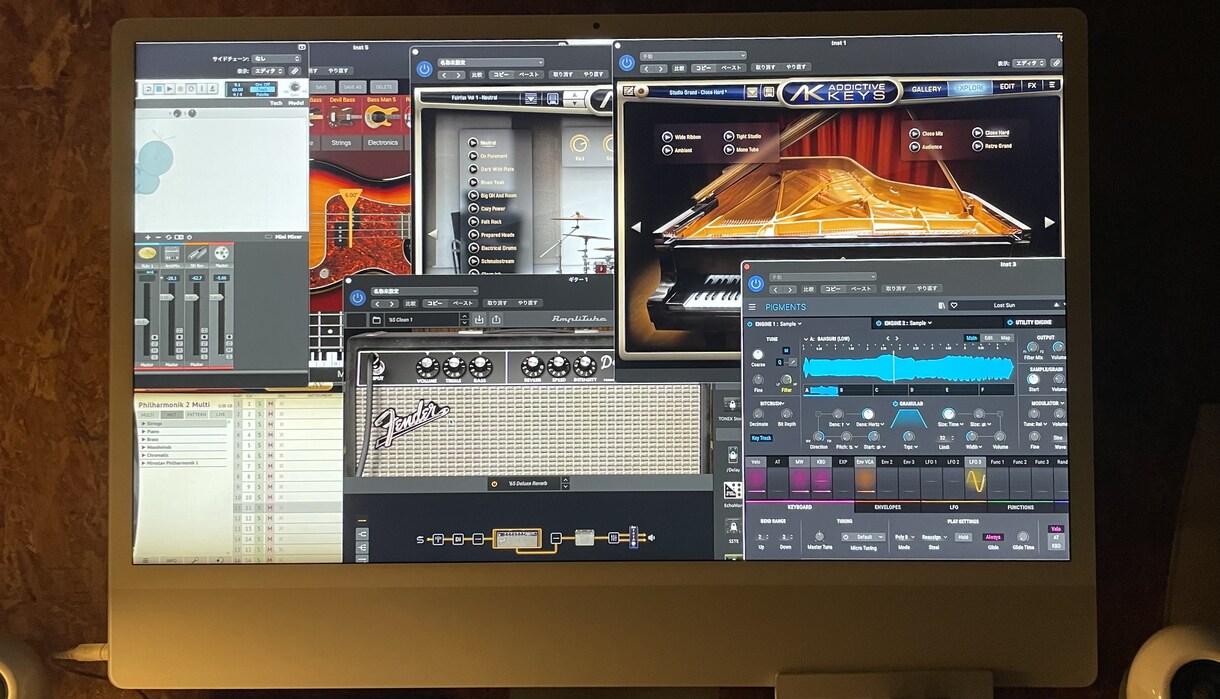Click the play icon beside Neutral drum preset
This screenshot has height=699, width=1220.
(473, 143)
